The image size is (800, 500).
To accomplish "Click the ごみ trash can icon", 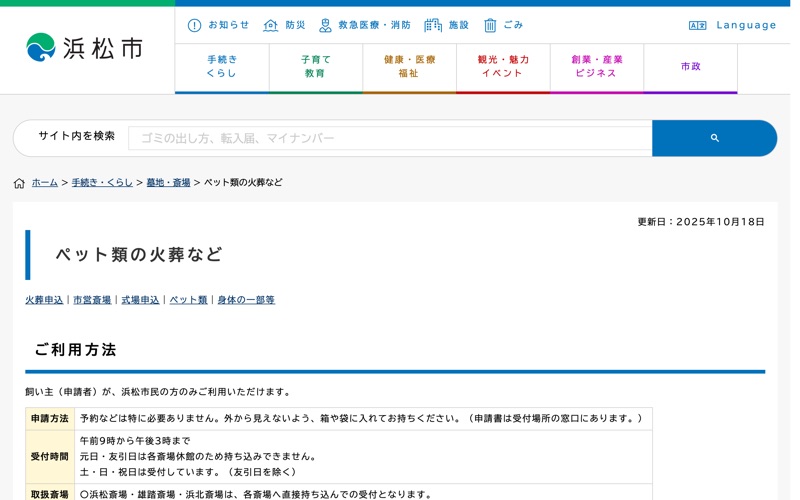I will coord(490,25).
